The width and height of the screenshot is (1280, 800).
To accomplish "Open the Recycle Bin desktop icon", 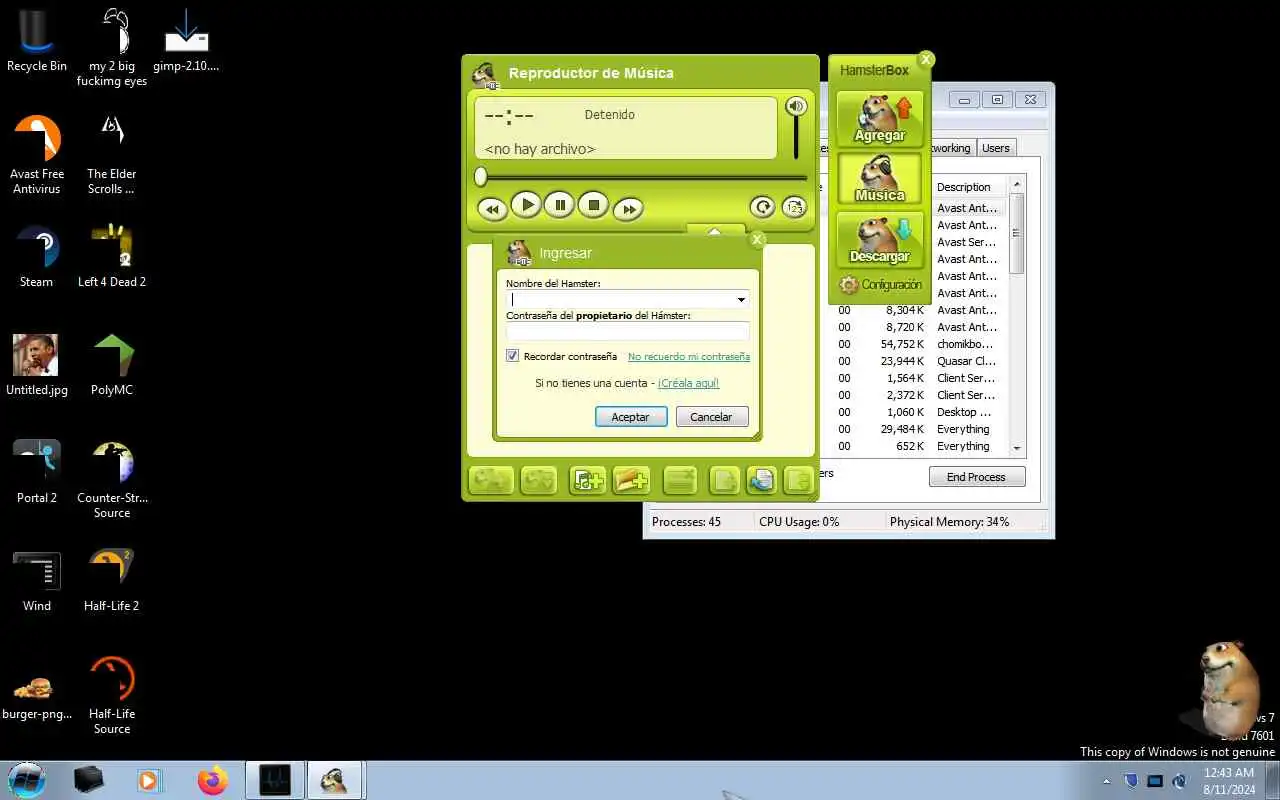I will 37,40.
